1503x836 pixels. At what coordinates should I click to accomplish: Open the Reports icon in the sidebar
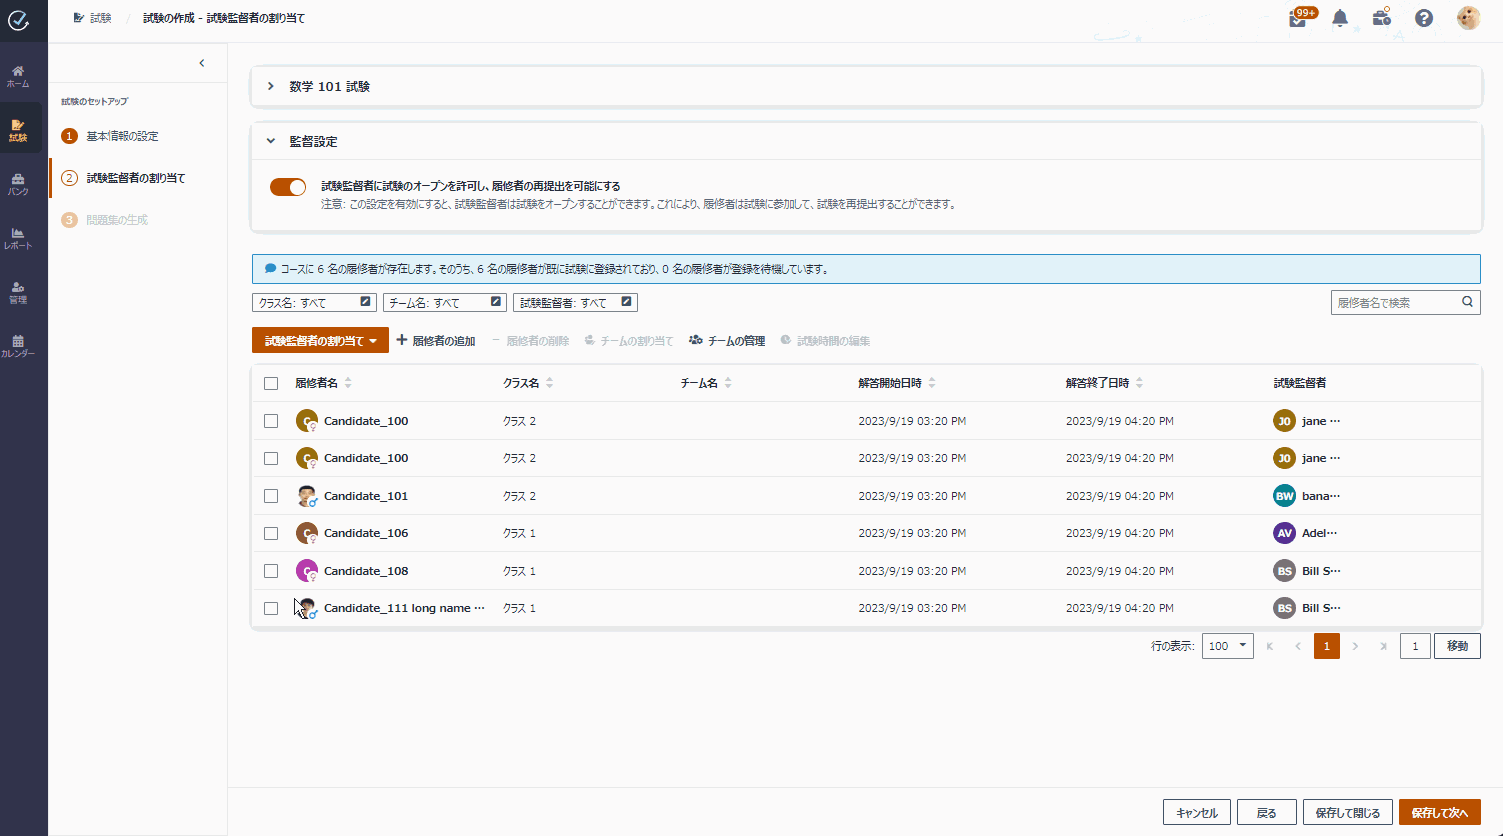18,238
